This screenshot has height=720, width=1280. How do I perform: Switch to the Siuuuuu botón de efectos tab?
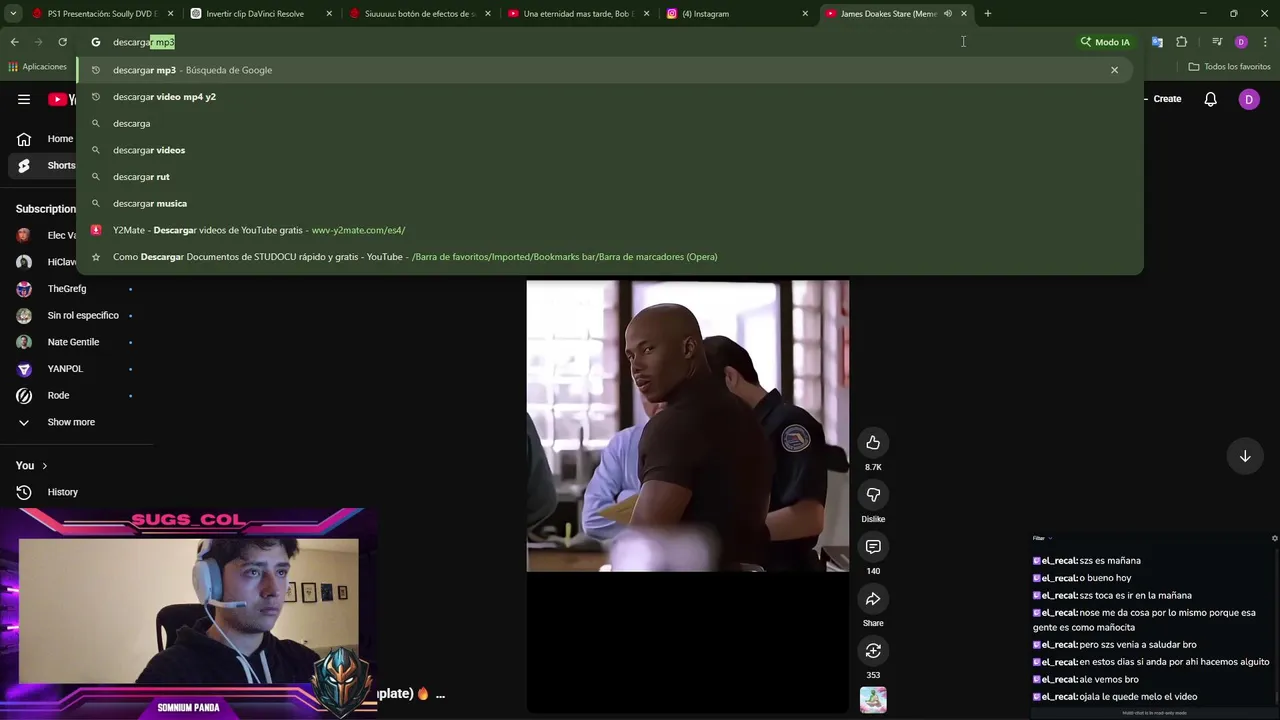click(x=420, y=14)
